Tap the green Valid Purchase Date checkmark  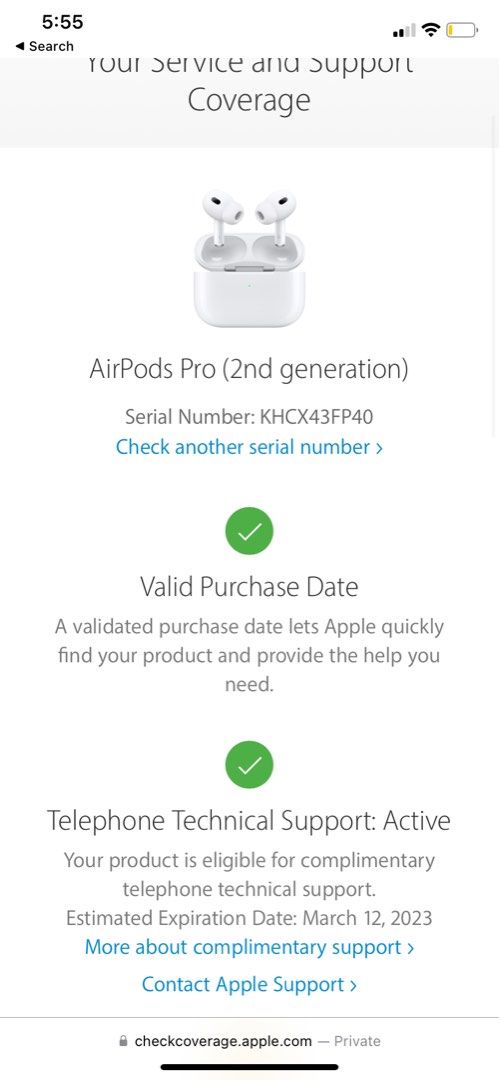pos(249,531)
